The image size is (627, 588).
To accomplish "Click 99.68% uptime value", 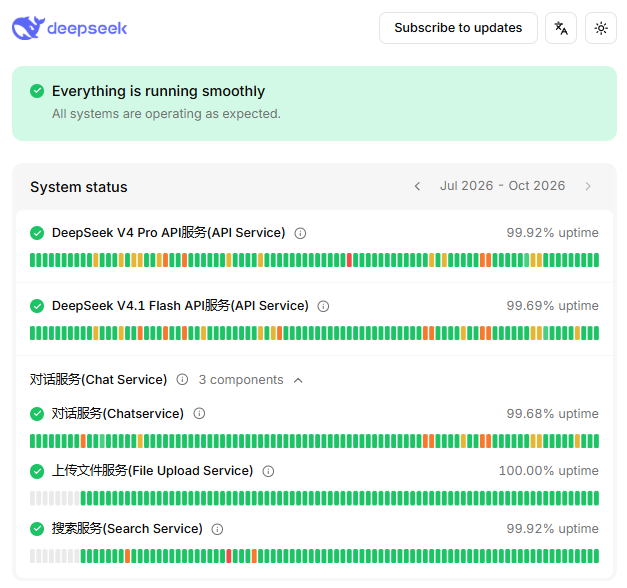I will click(552, 413).
